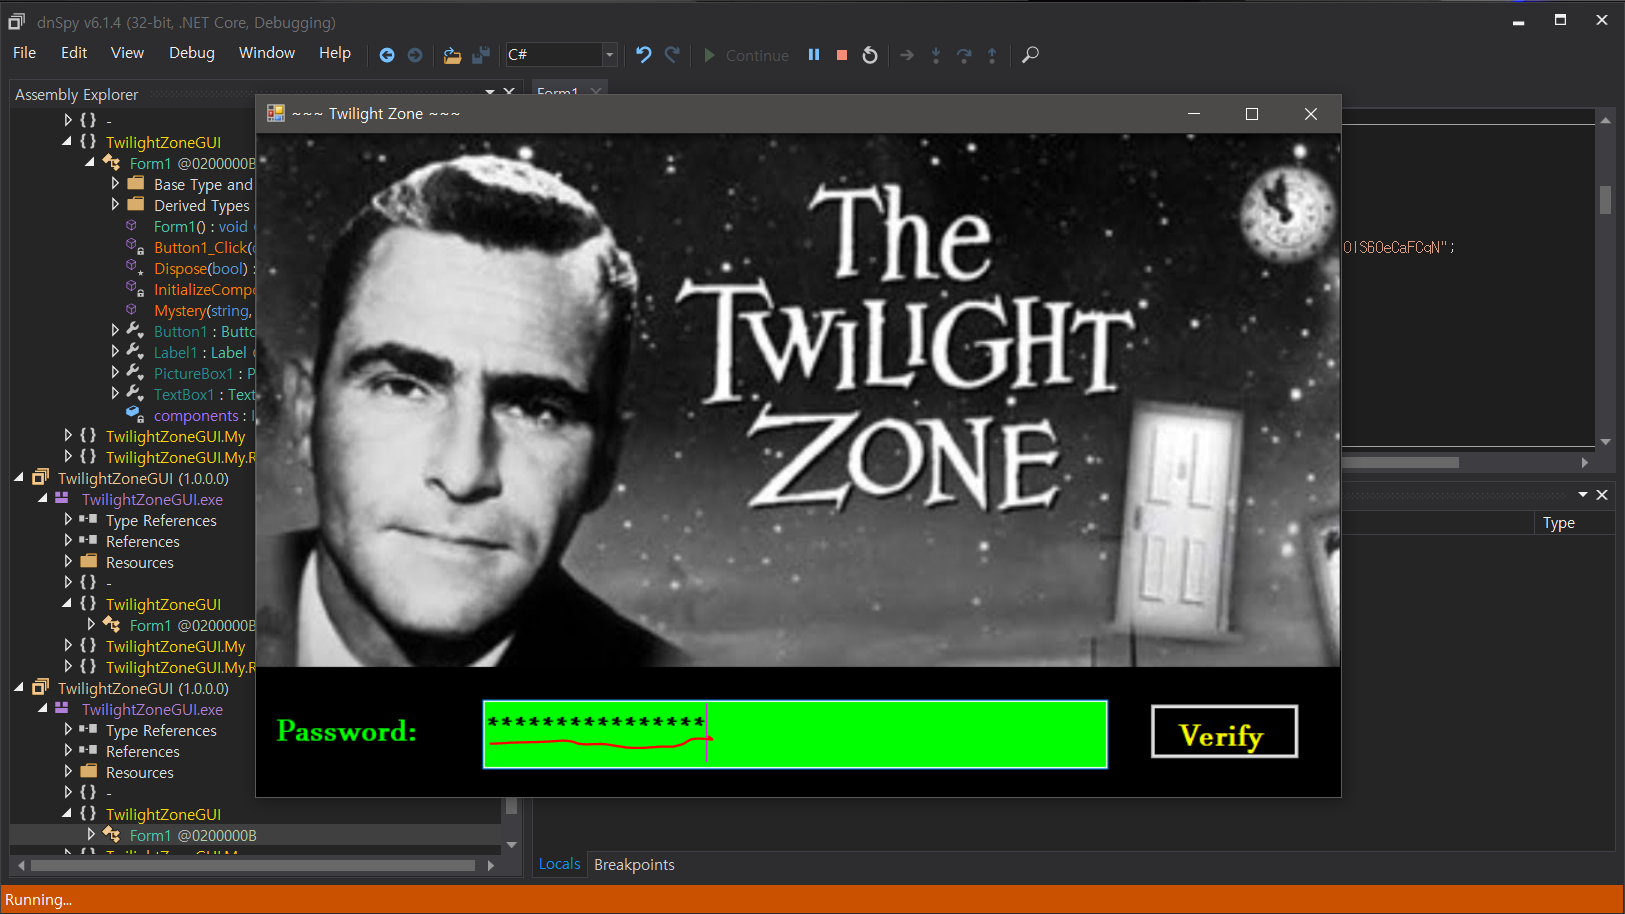Viewport: 1625px width, 914px height.
Task: Switch to the Locals tab
Action: click(559, 864)
